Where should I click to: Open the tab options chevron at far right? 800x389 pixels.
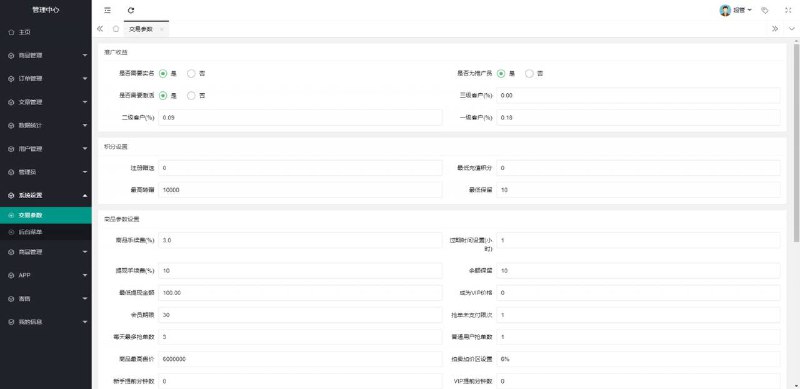tap(792, 29)
